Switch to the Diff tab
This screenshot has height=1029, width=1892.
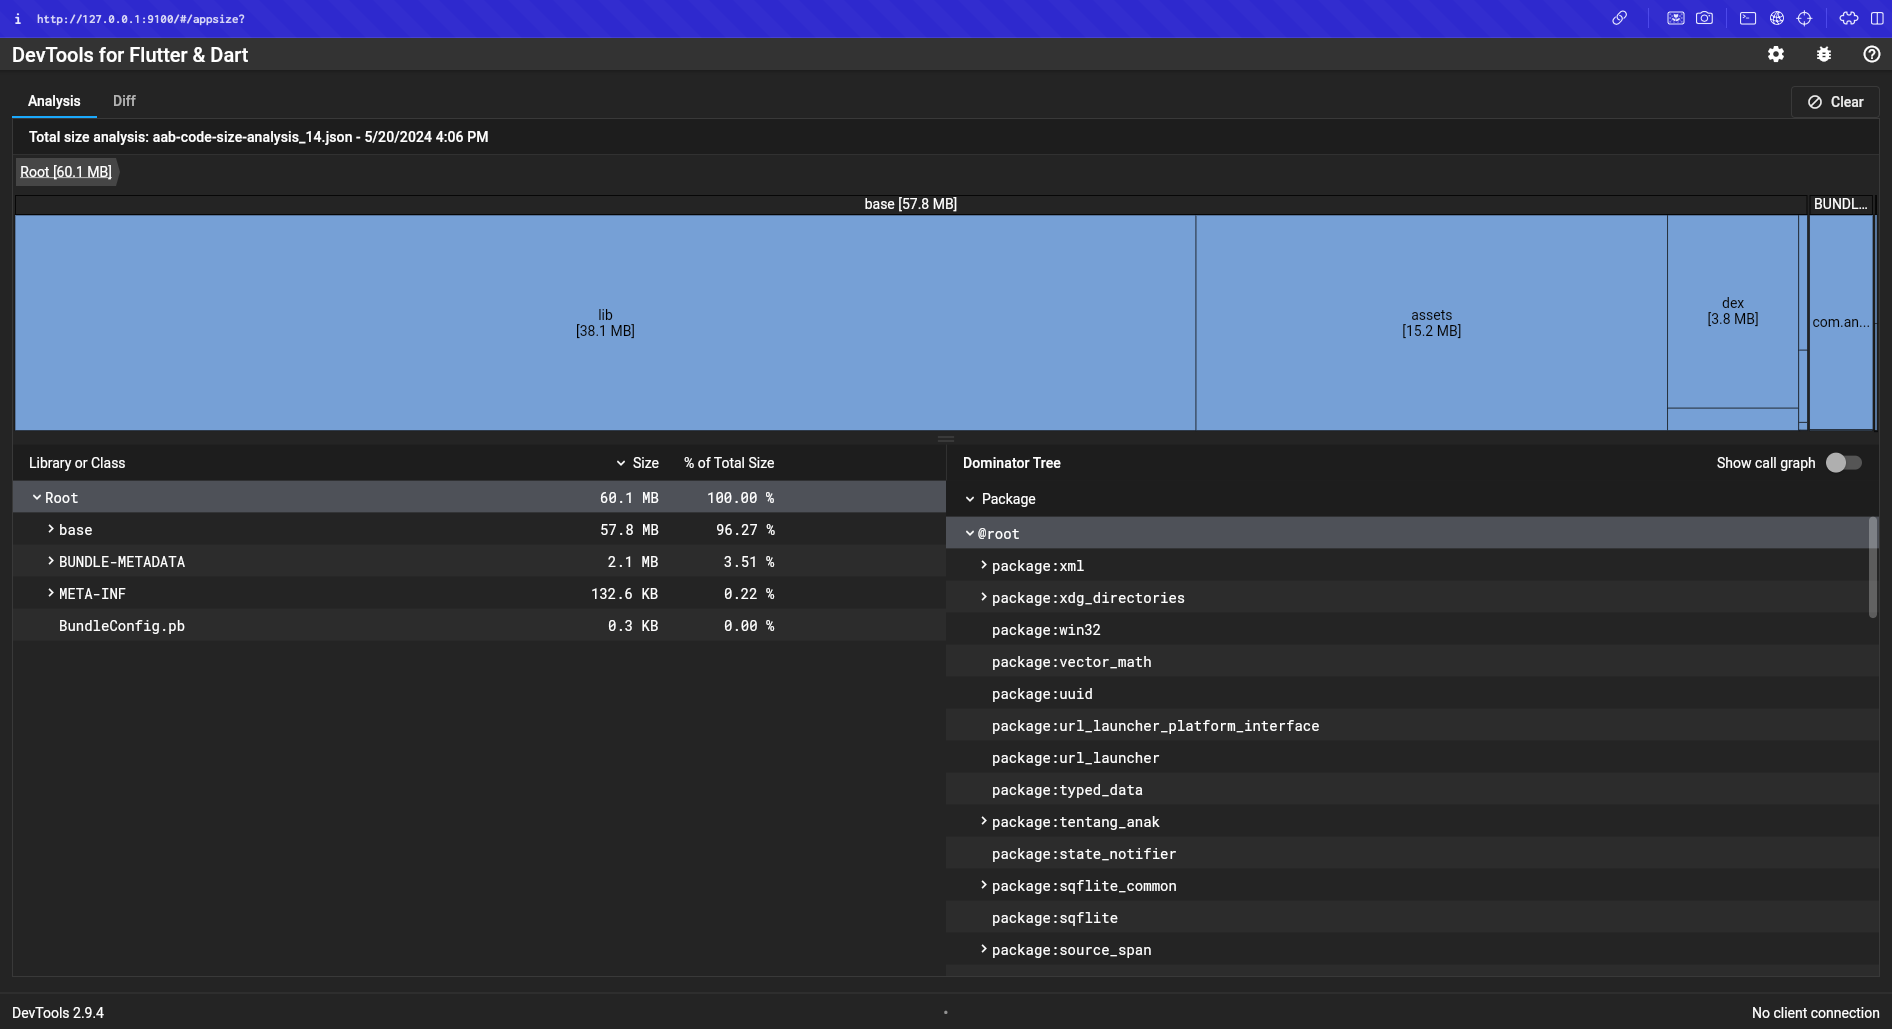[x=124, y=101]
